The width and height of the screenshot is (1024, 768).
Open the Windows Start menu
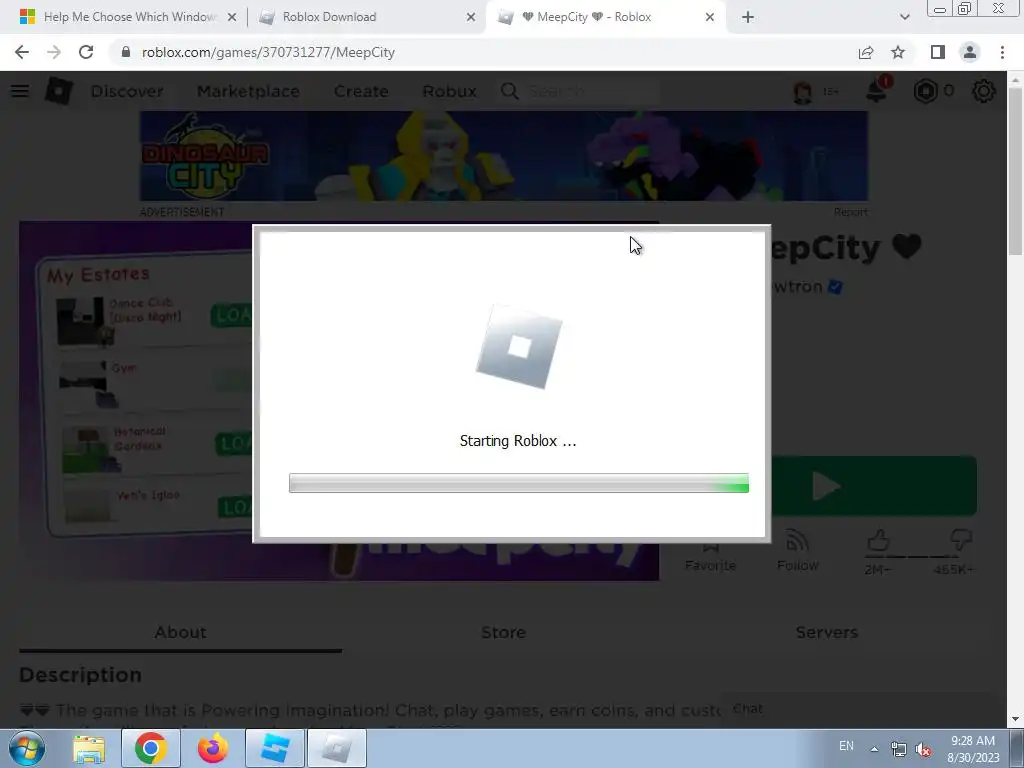coord(27,748)
